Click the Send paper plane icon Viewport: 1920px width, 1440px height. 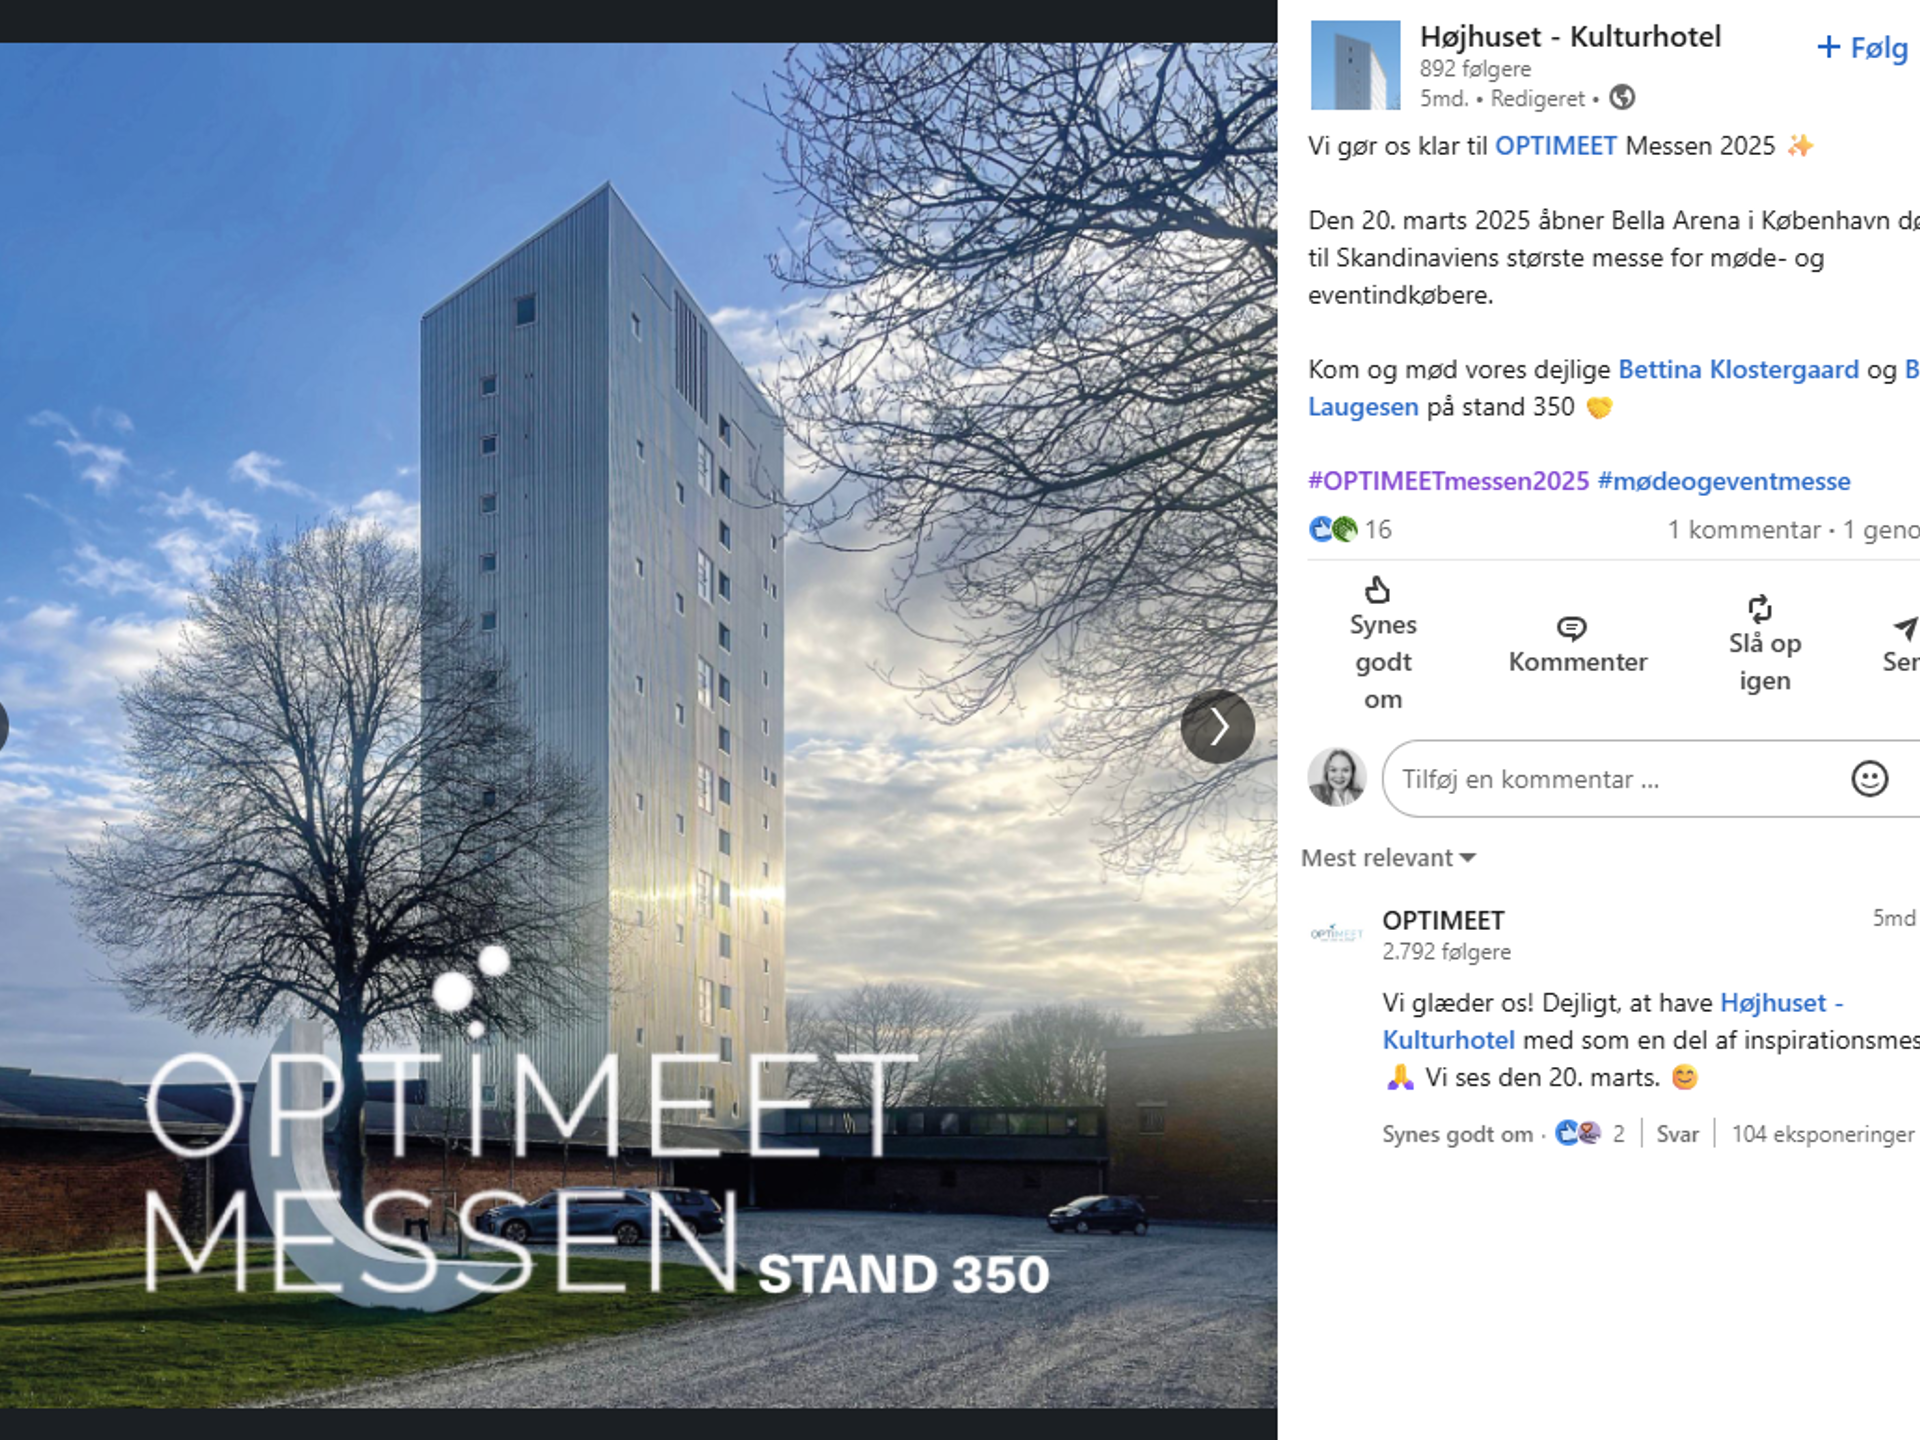click(x=1905, y=628)
